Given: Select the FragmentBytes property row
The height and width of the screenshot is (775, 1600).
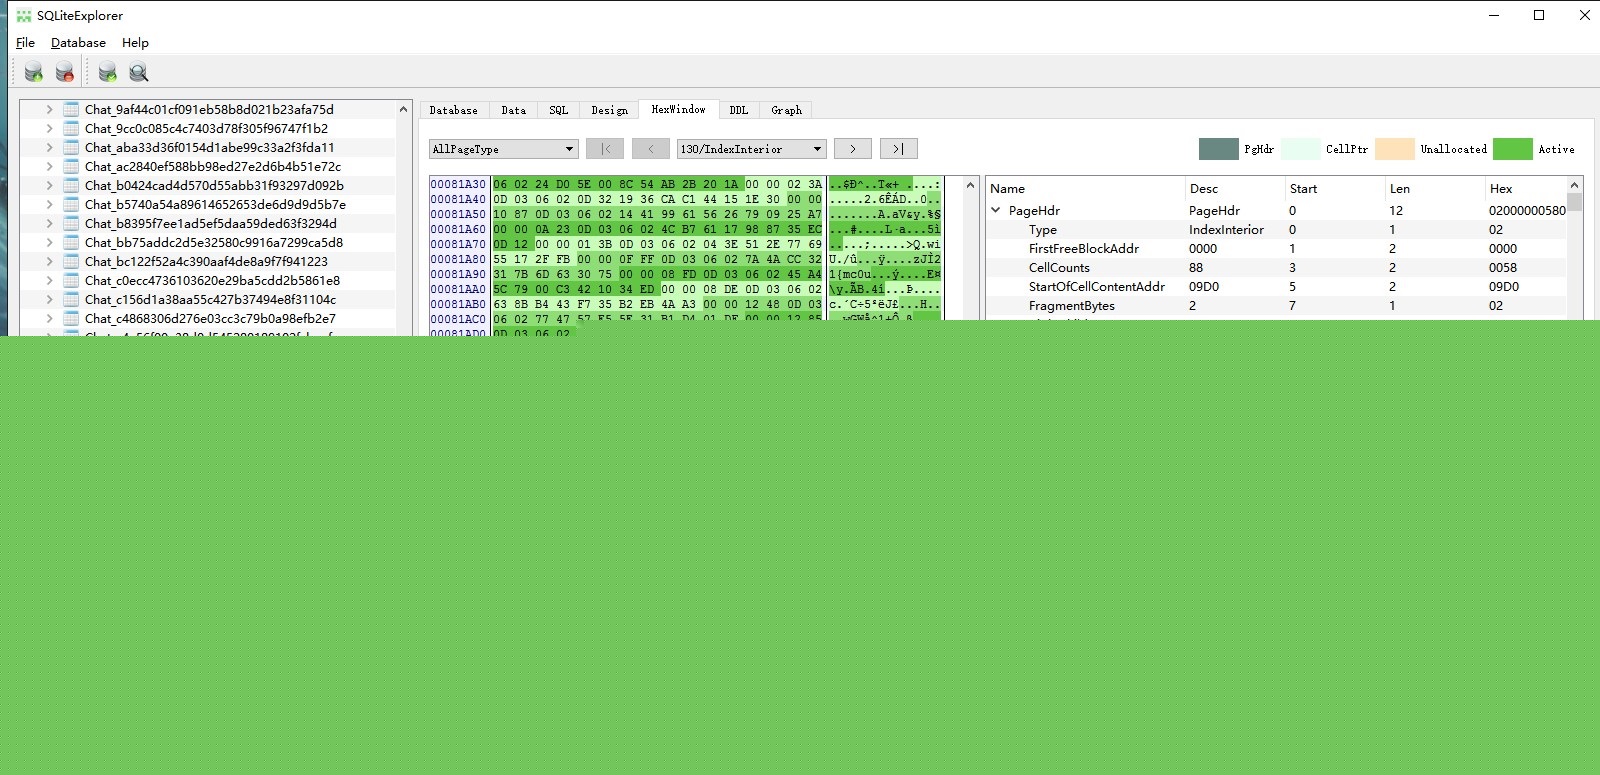Looking at the screenshot, I should 1276,306.
